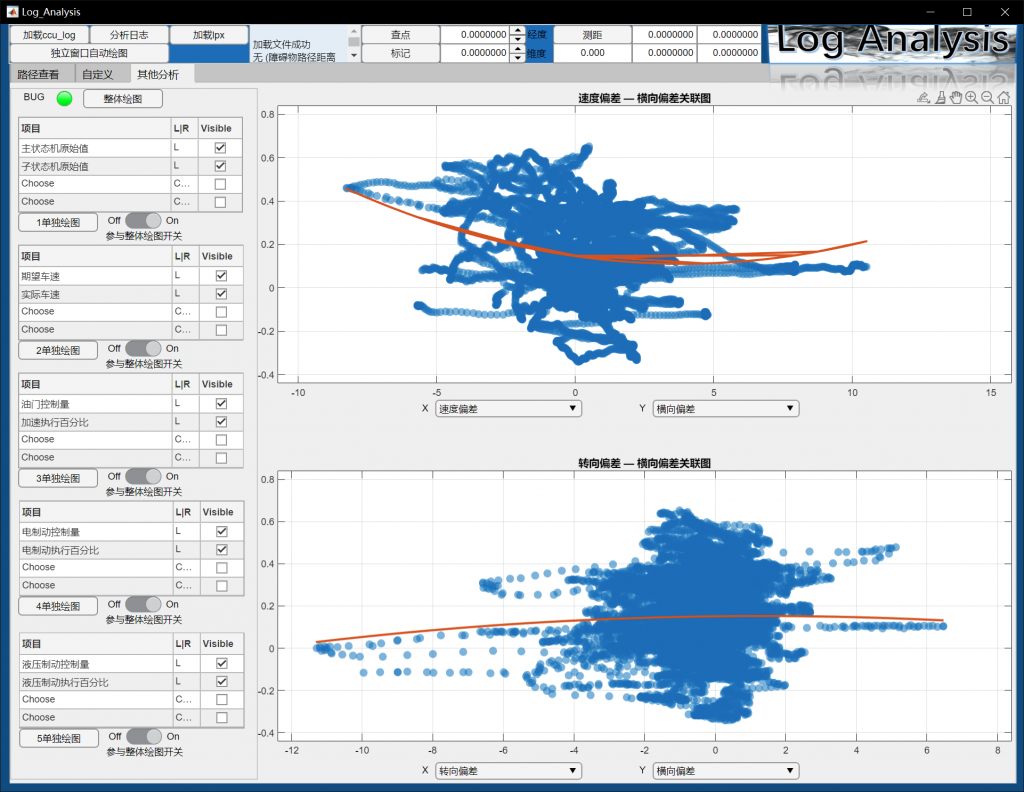Flip the On/Off slider beside 3单独绘图
This screenshot has height=792, width=1024.
pos(143,476)
